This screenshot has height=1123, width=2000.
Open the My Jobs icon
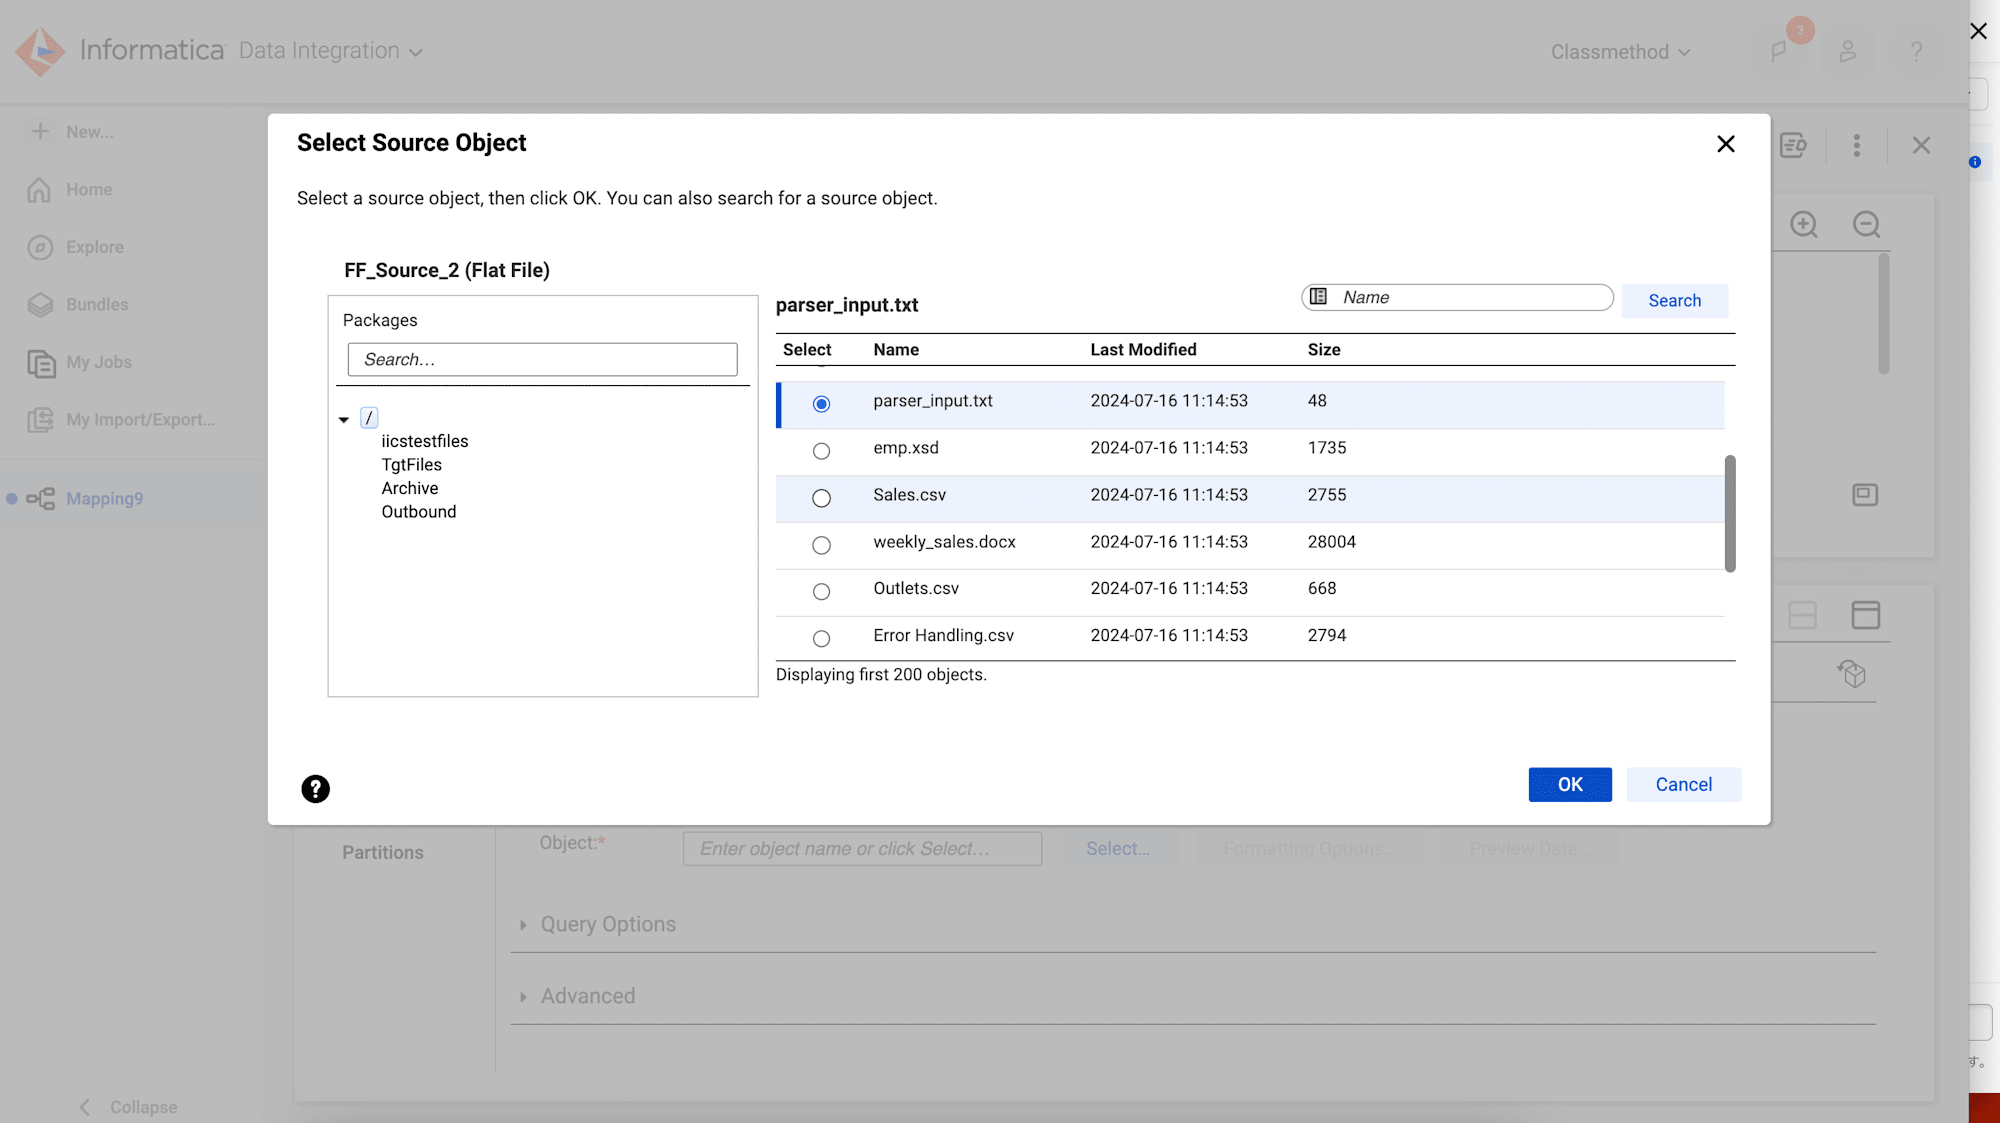coord(40,363)
